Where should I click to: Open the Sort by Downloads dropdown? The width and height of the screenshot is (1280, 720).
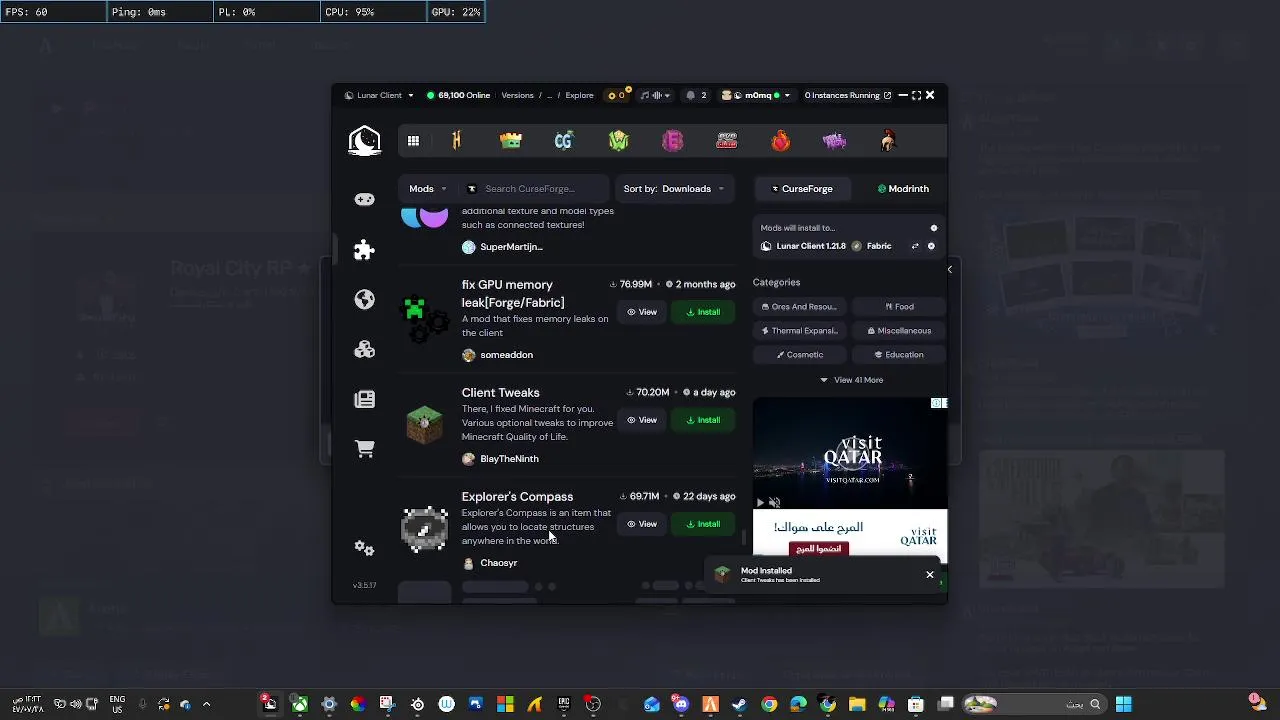click(673, 188)
